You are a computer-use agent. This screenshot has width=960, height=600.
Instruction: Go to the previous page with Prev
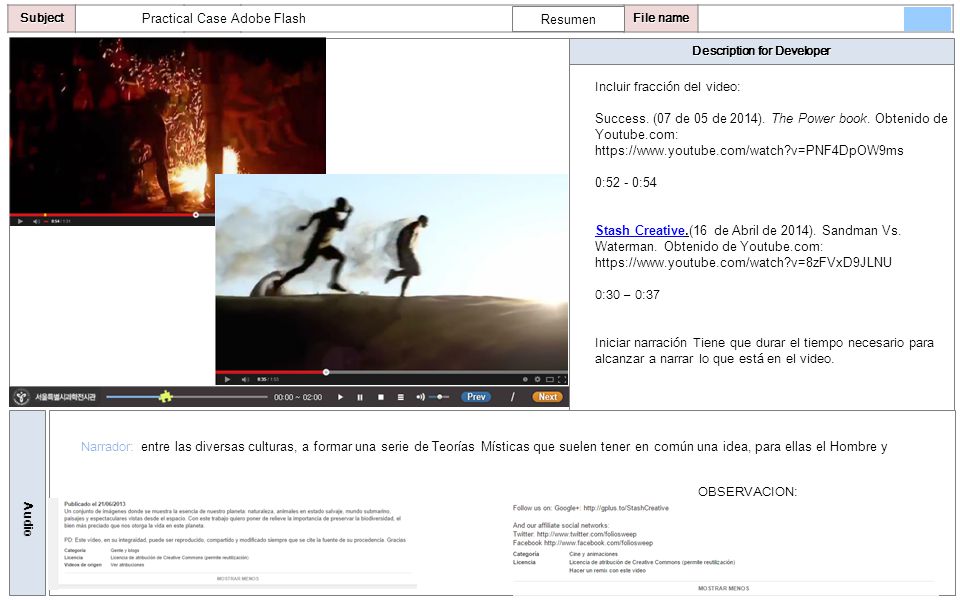[476, 397]
